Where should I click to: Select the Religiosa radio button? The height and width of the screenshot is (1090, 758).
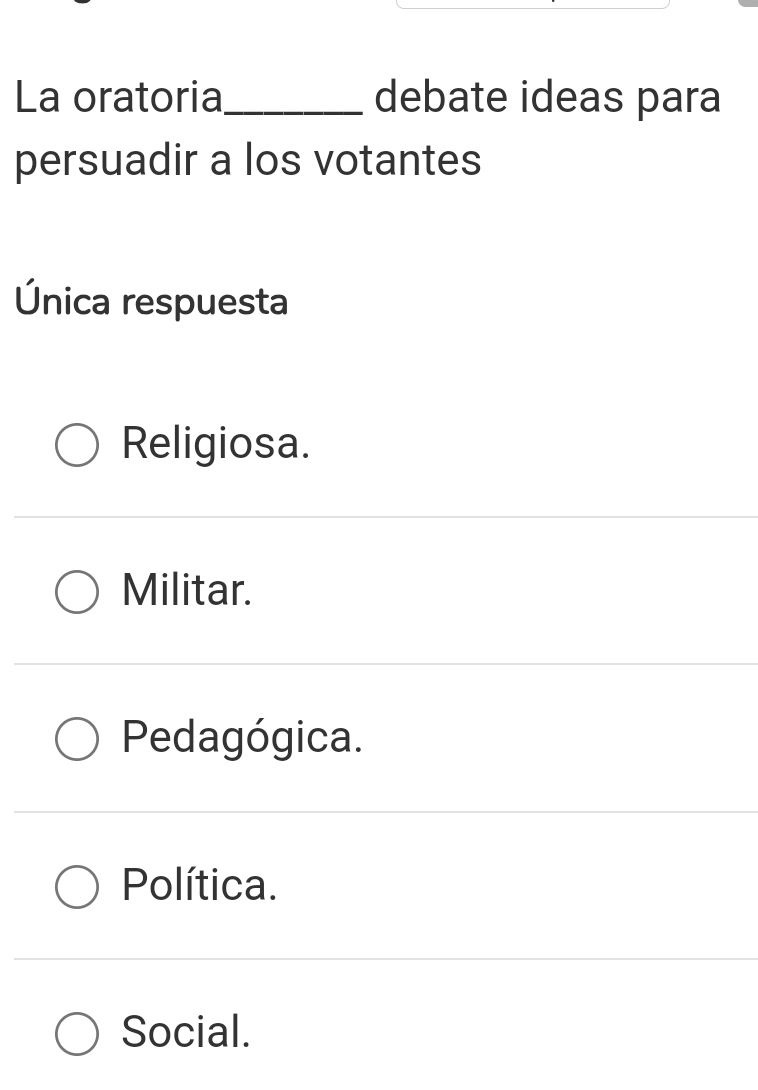click(x=77, y=446)
